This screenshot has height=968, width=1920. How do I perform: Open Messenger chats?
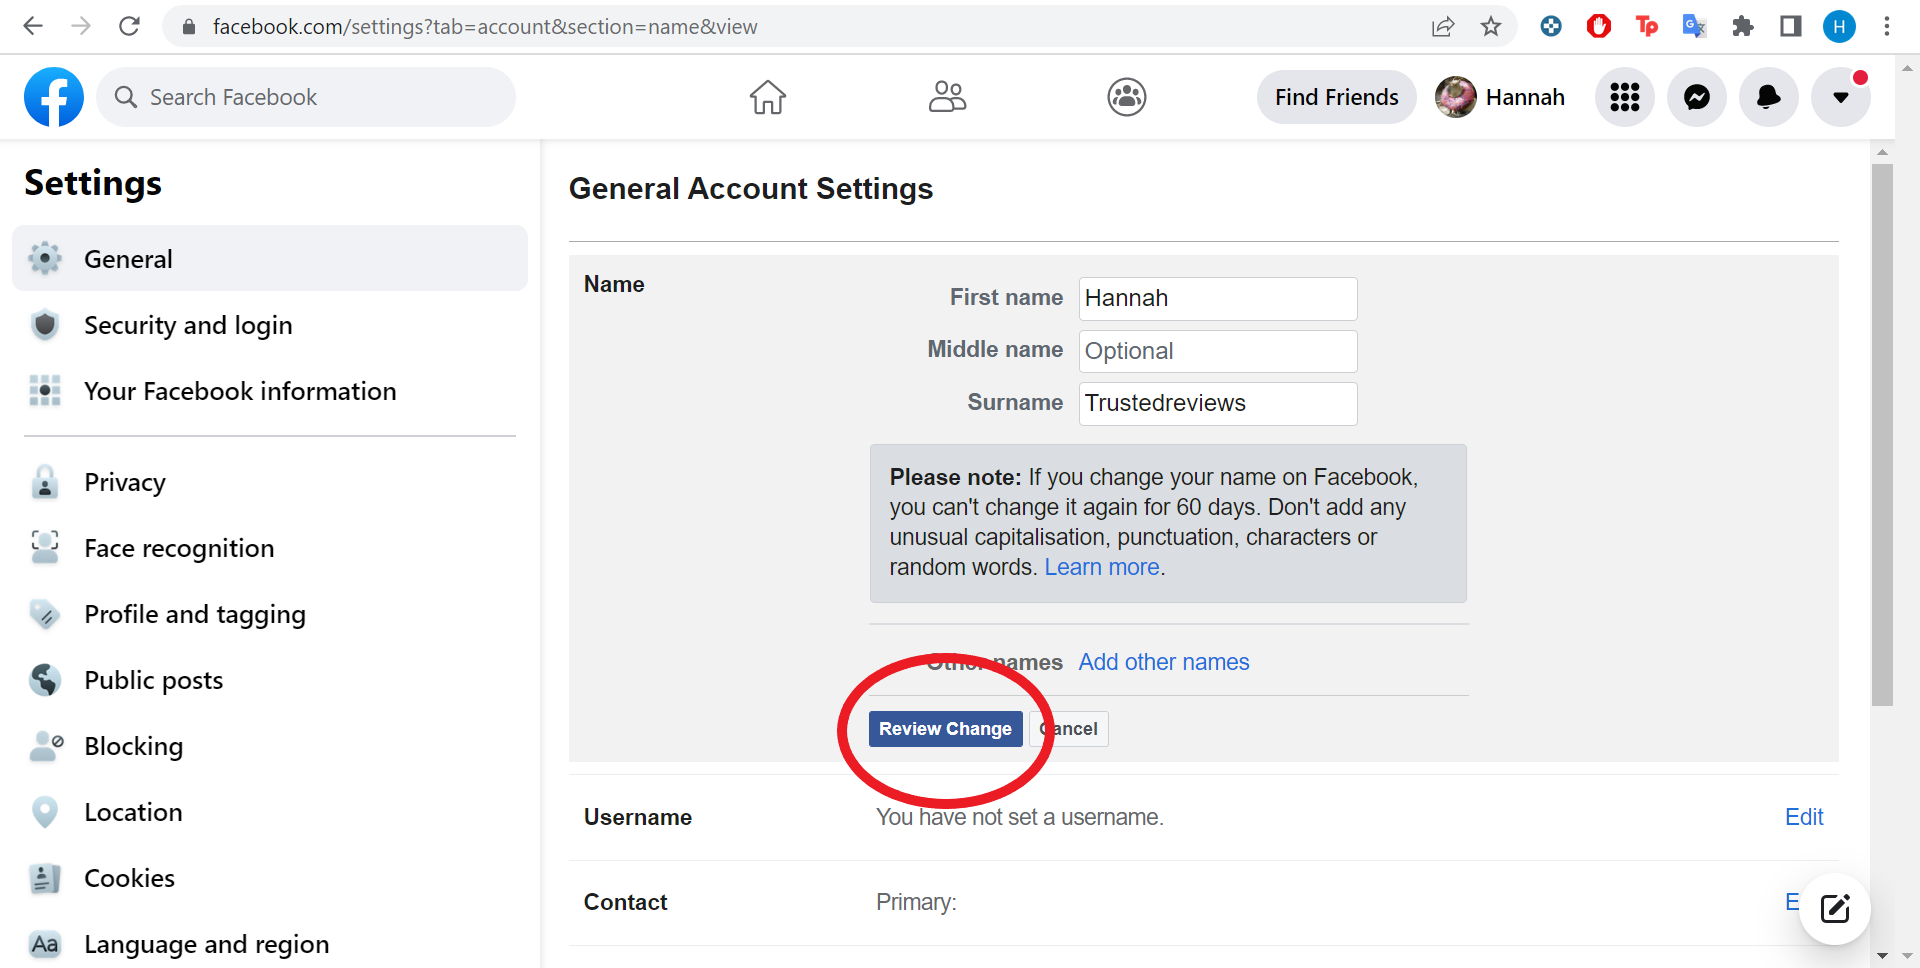(1697, 97)
